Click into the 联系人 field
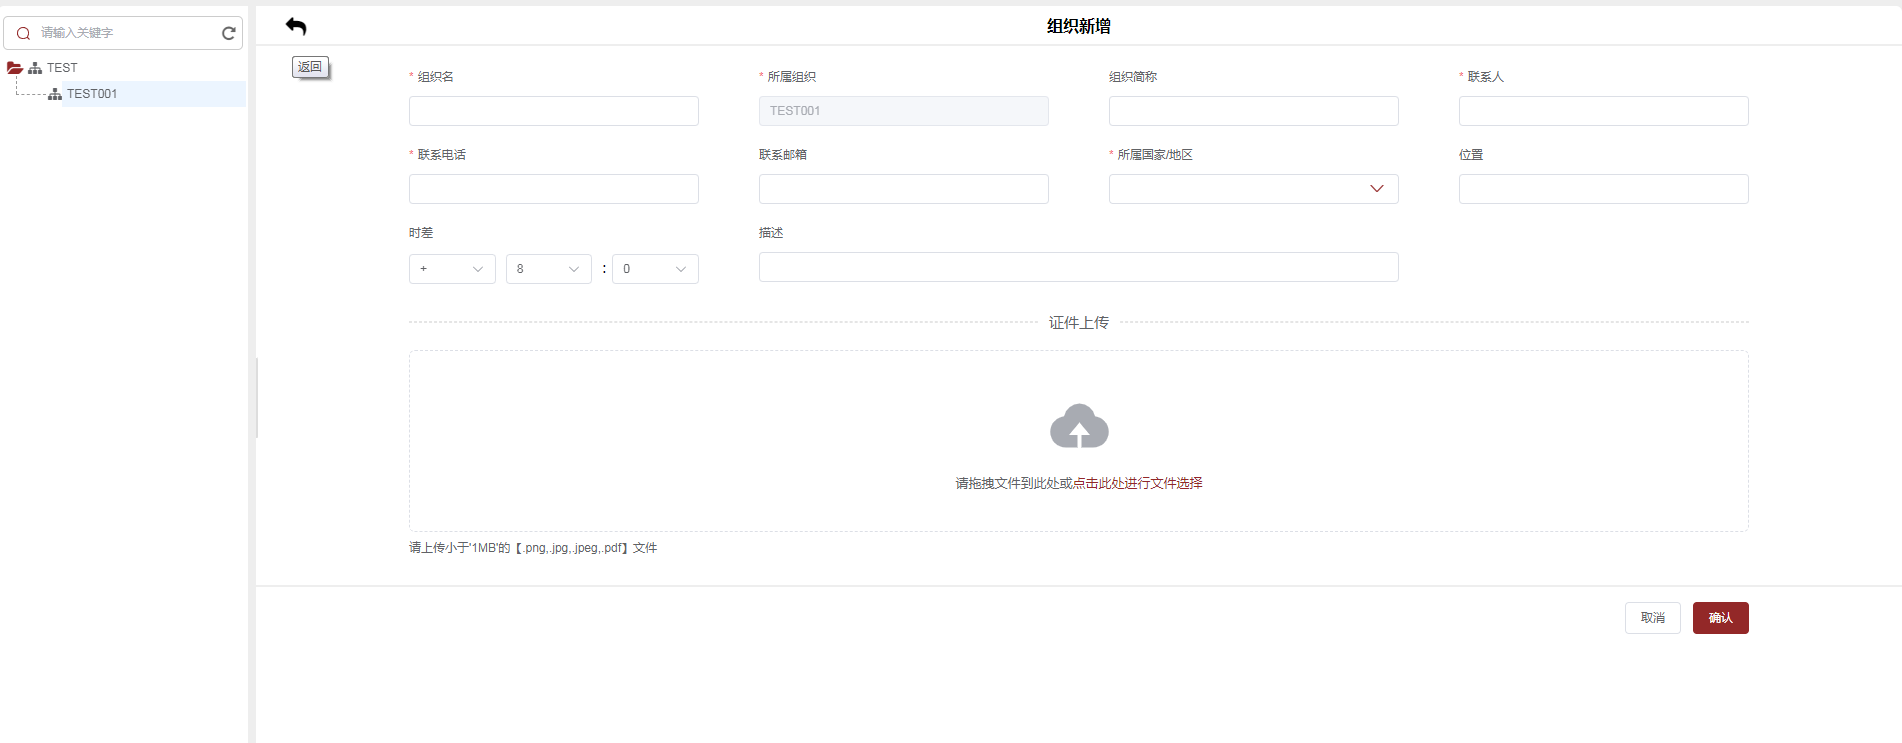Viewport: 1902px width, 743px height. [x=1602, y=111]
